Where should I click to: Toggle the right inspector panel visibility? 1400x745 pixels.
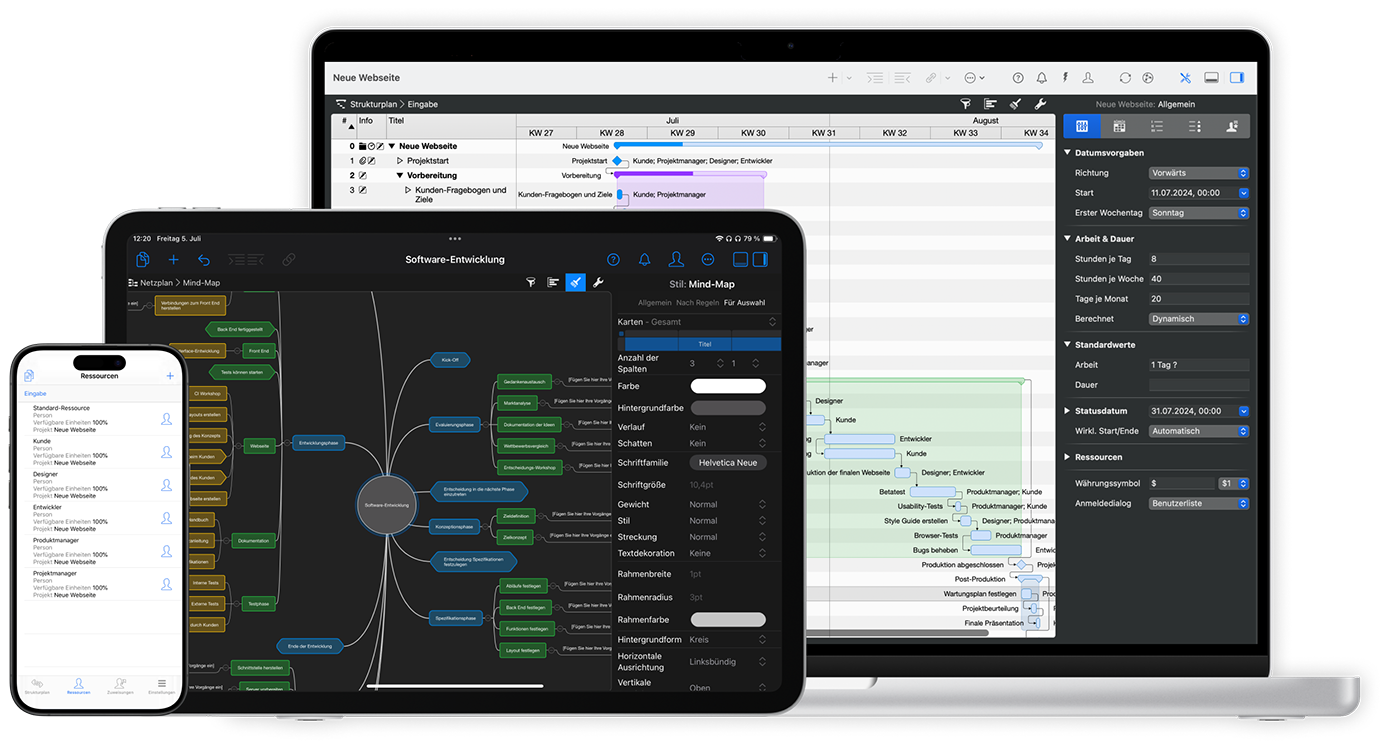tap(1236, 78)
